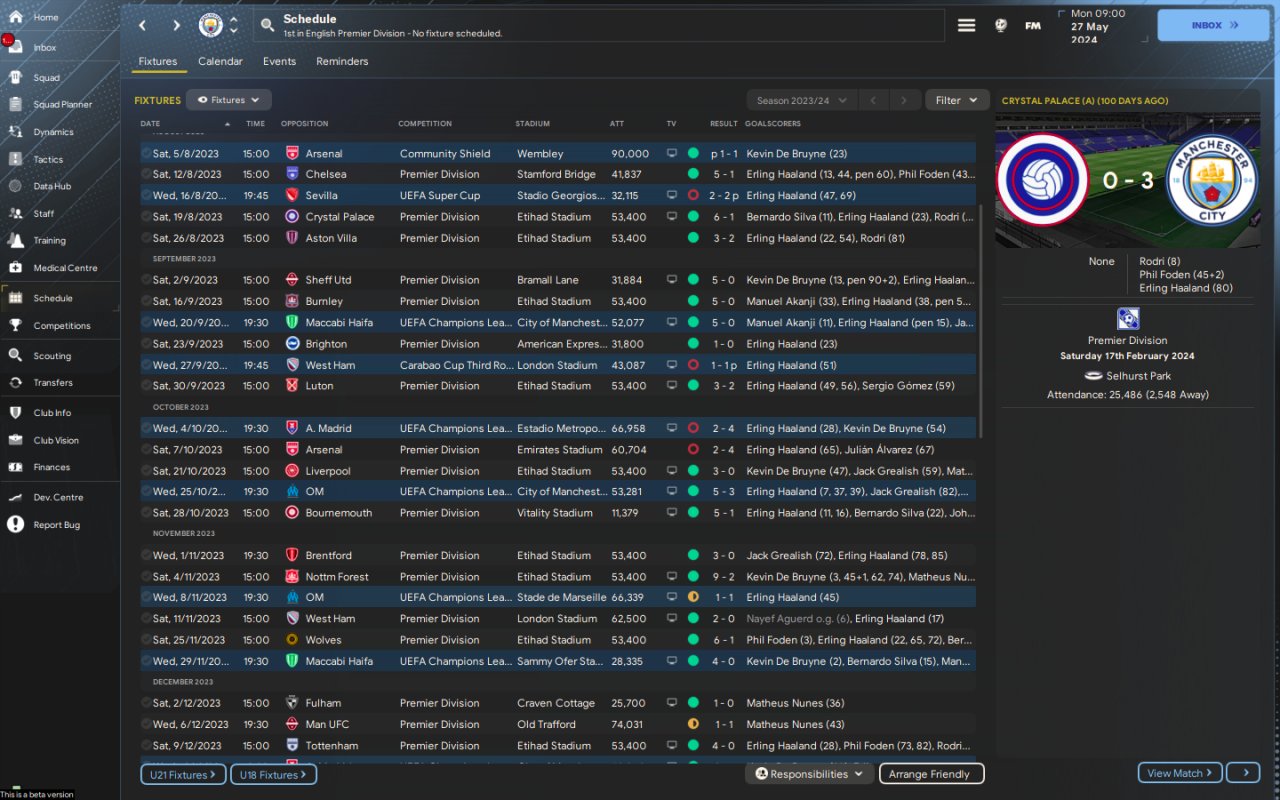Open the Home sidebar icon
The width and height of the screenshot is (1280, 800).
16,17
